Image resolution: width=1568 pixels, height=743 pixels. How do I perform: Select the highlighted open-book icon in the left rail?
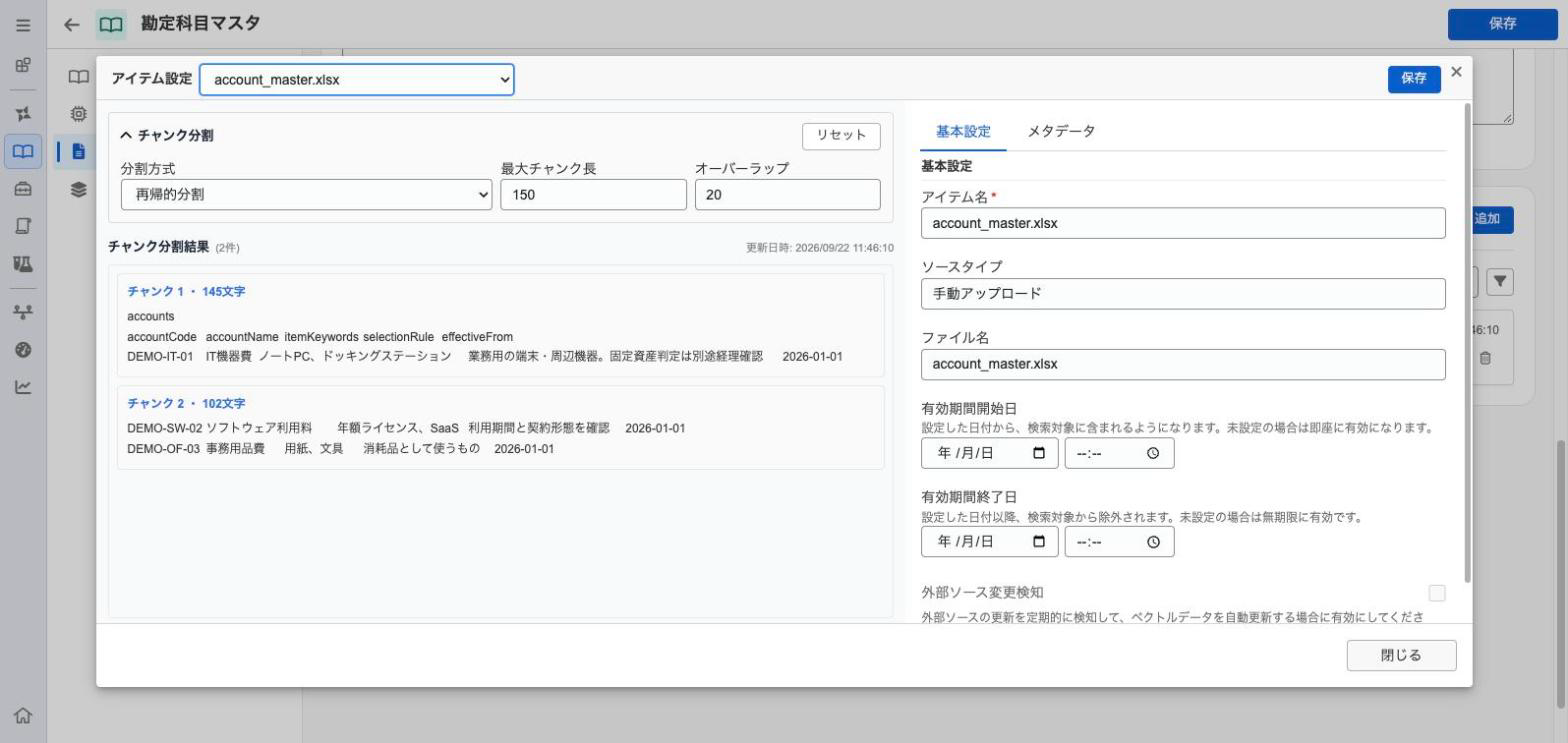[23, 151]
